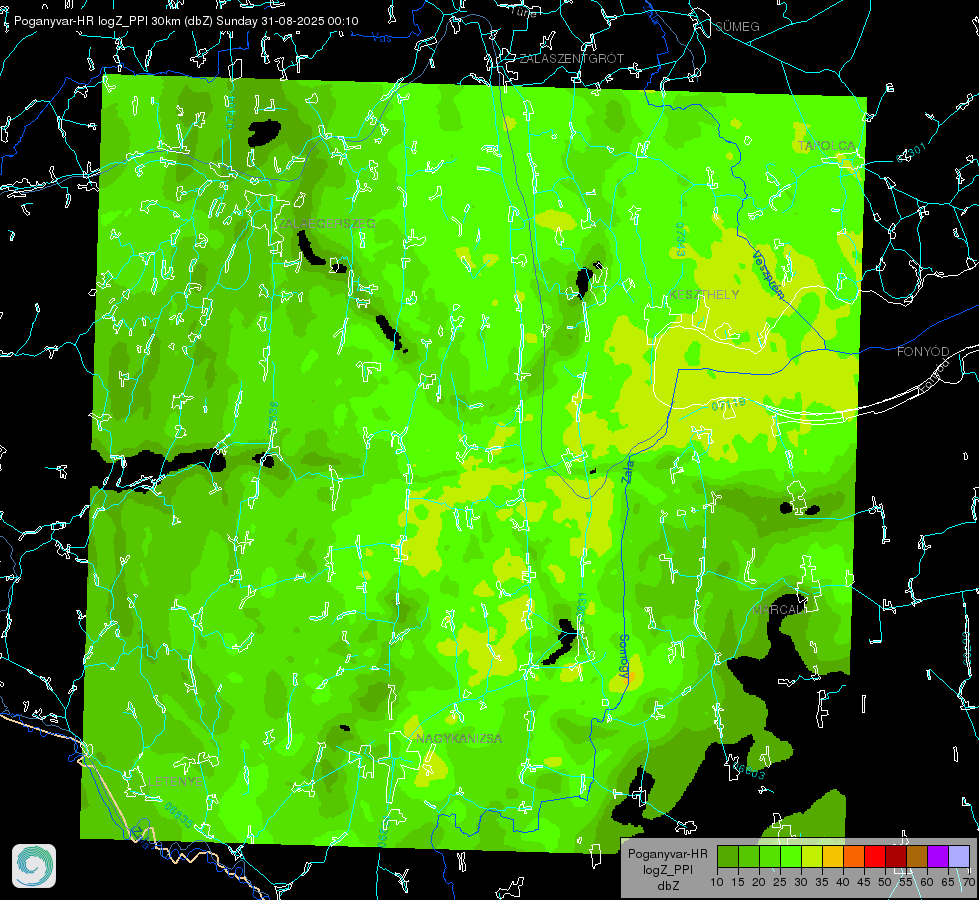Image resolution: width=979 pixels, height=900 pixels.
Task: Select the NAGYKANIZSA city label
Action: pos(459,738)
